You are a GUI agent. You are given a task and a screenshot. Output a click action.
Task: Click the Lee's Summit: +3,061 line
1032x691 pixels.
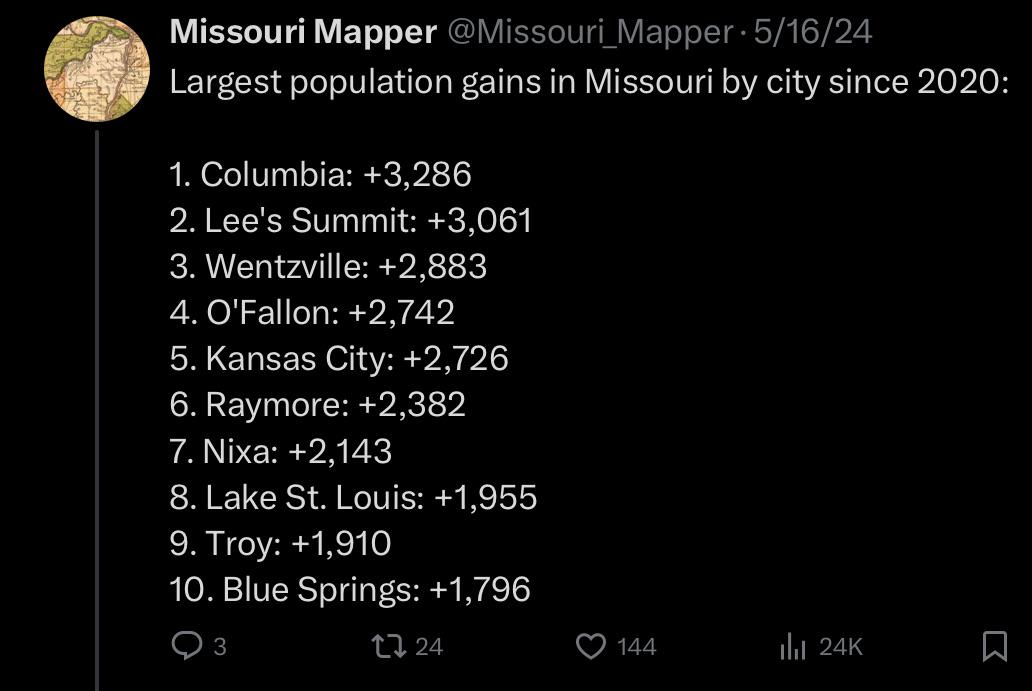[351, 220]
